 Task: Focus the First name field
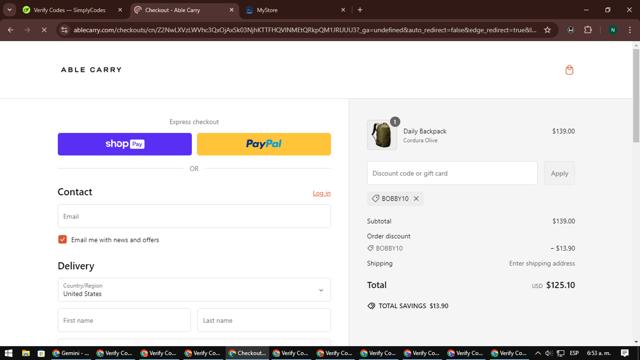(x=124, y=320)
